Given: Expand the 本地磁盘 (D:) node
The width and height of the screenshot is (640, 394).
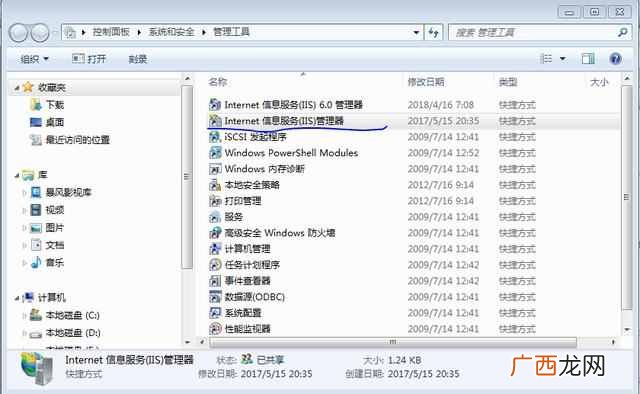Looking at the screenshot, I should [24, 333].
